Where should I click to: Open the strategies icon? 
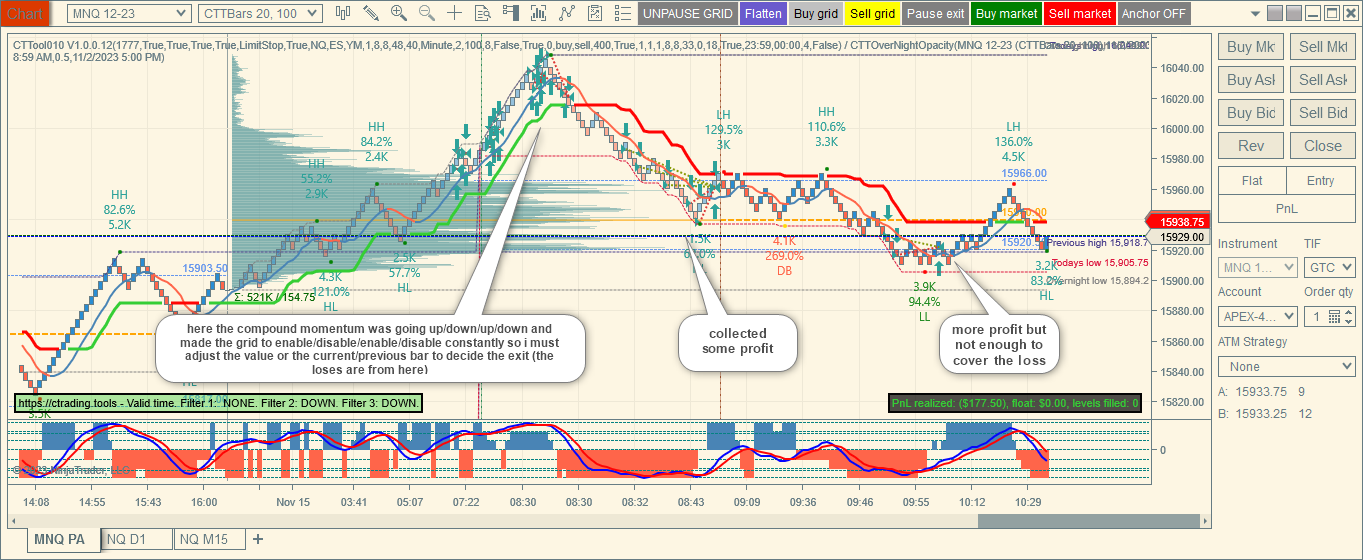pos(568,13)
